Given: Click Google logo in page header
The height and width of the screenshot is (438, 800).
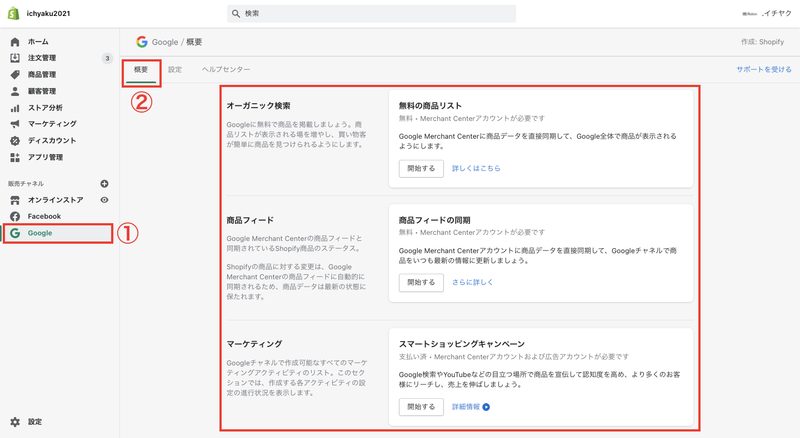Looking at the screenshot, I should [x=142, y=42].
